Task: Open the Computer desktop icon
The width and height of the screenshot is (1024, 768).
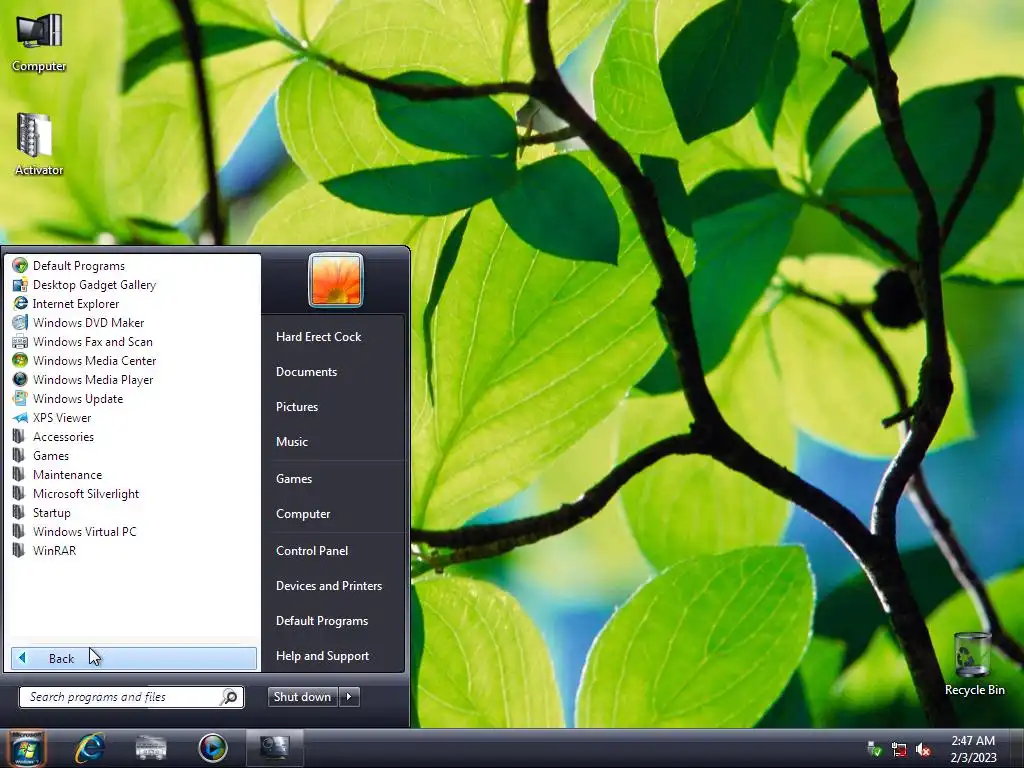Action: 39,42
